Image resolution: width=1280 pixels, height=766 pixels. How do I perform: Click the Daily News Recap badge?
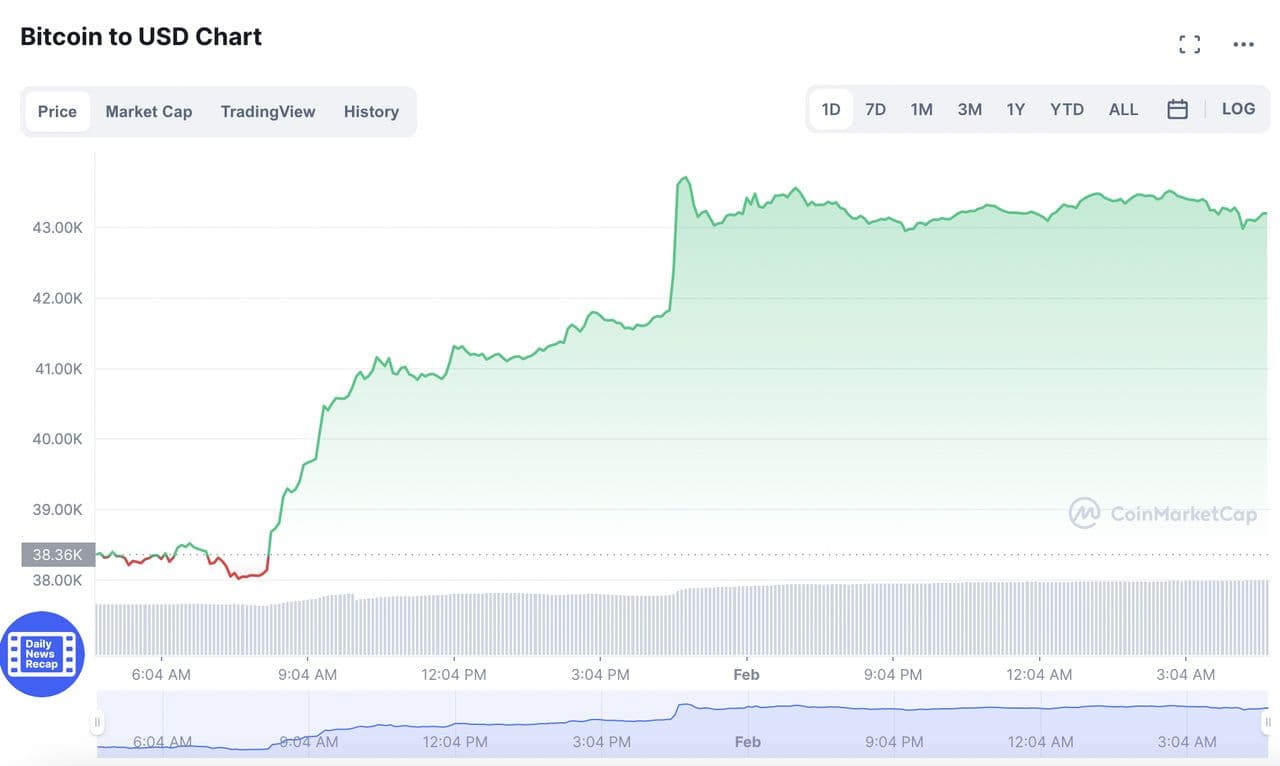pyautogui.click(x=41, y=654)
